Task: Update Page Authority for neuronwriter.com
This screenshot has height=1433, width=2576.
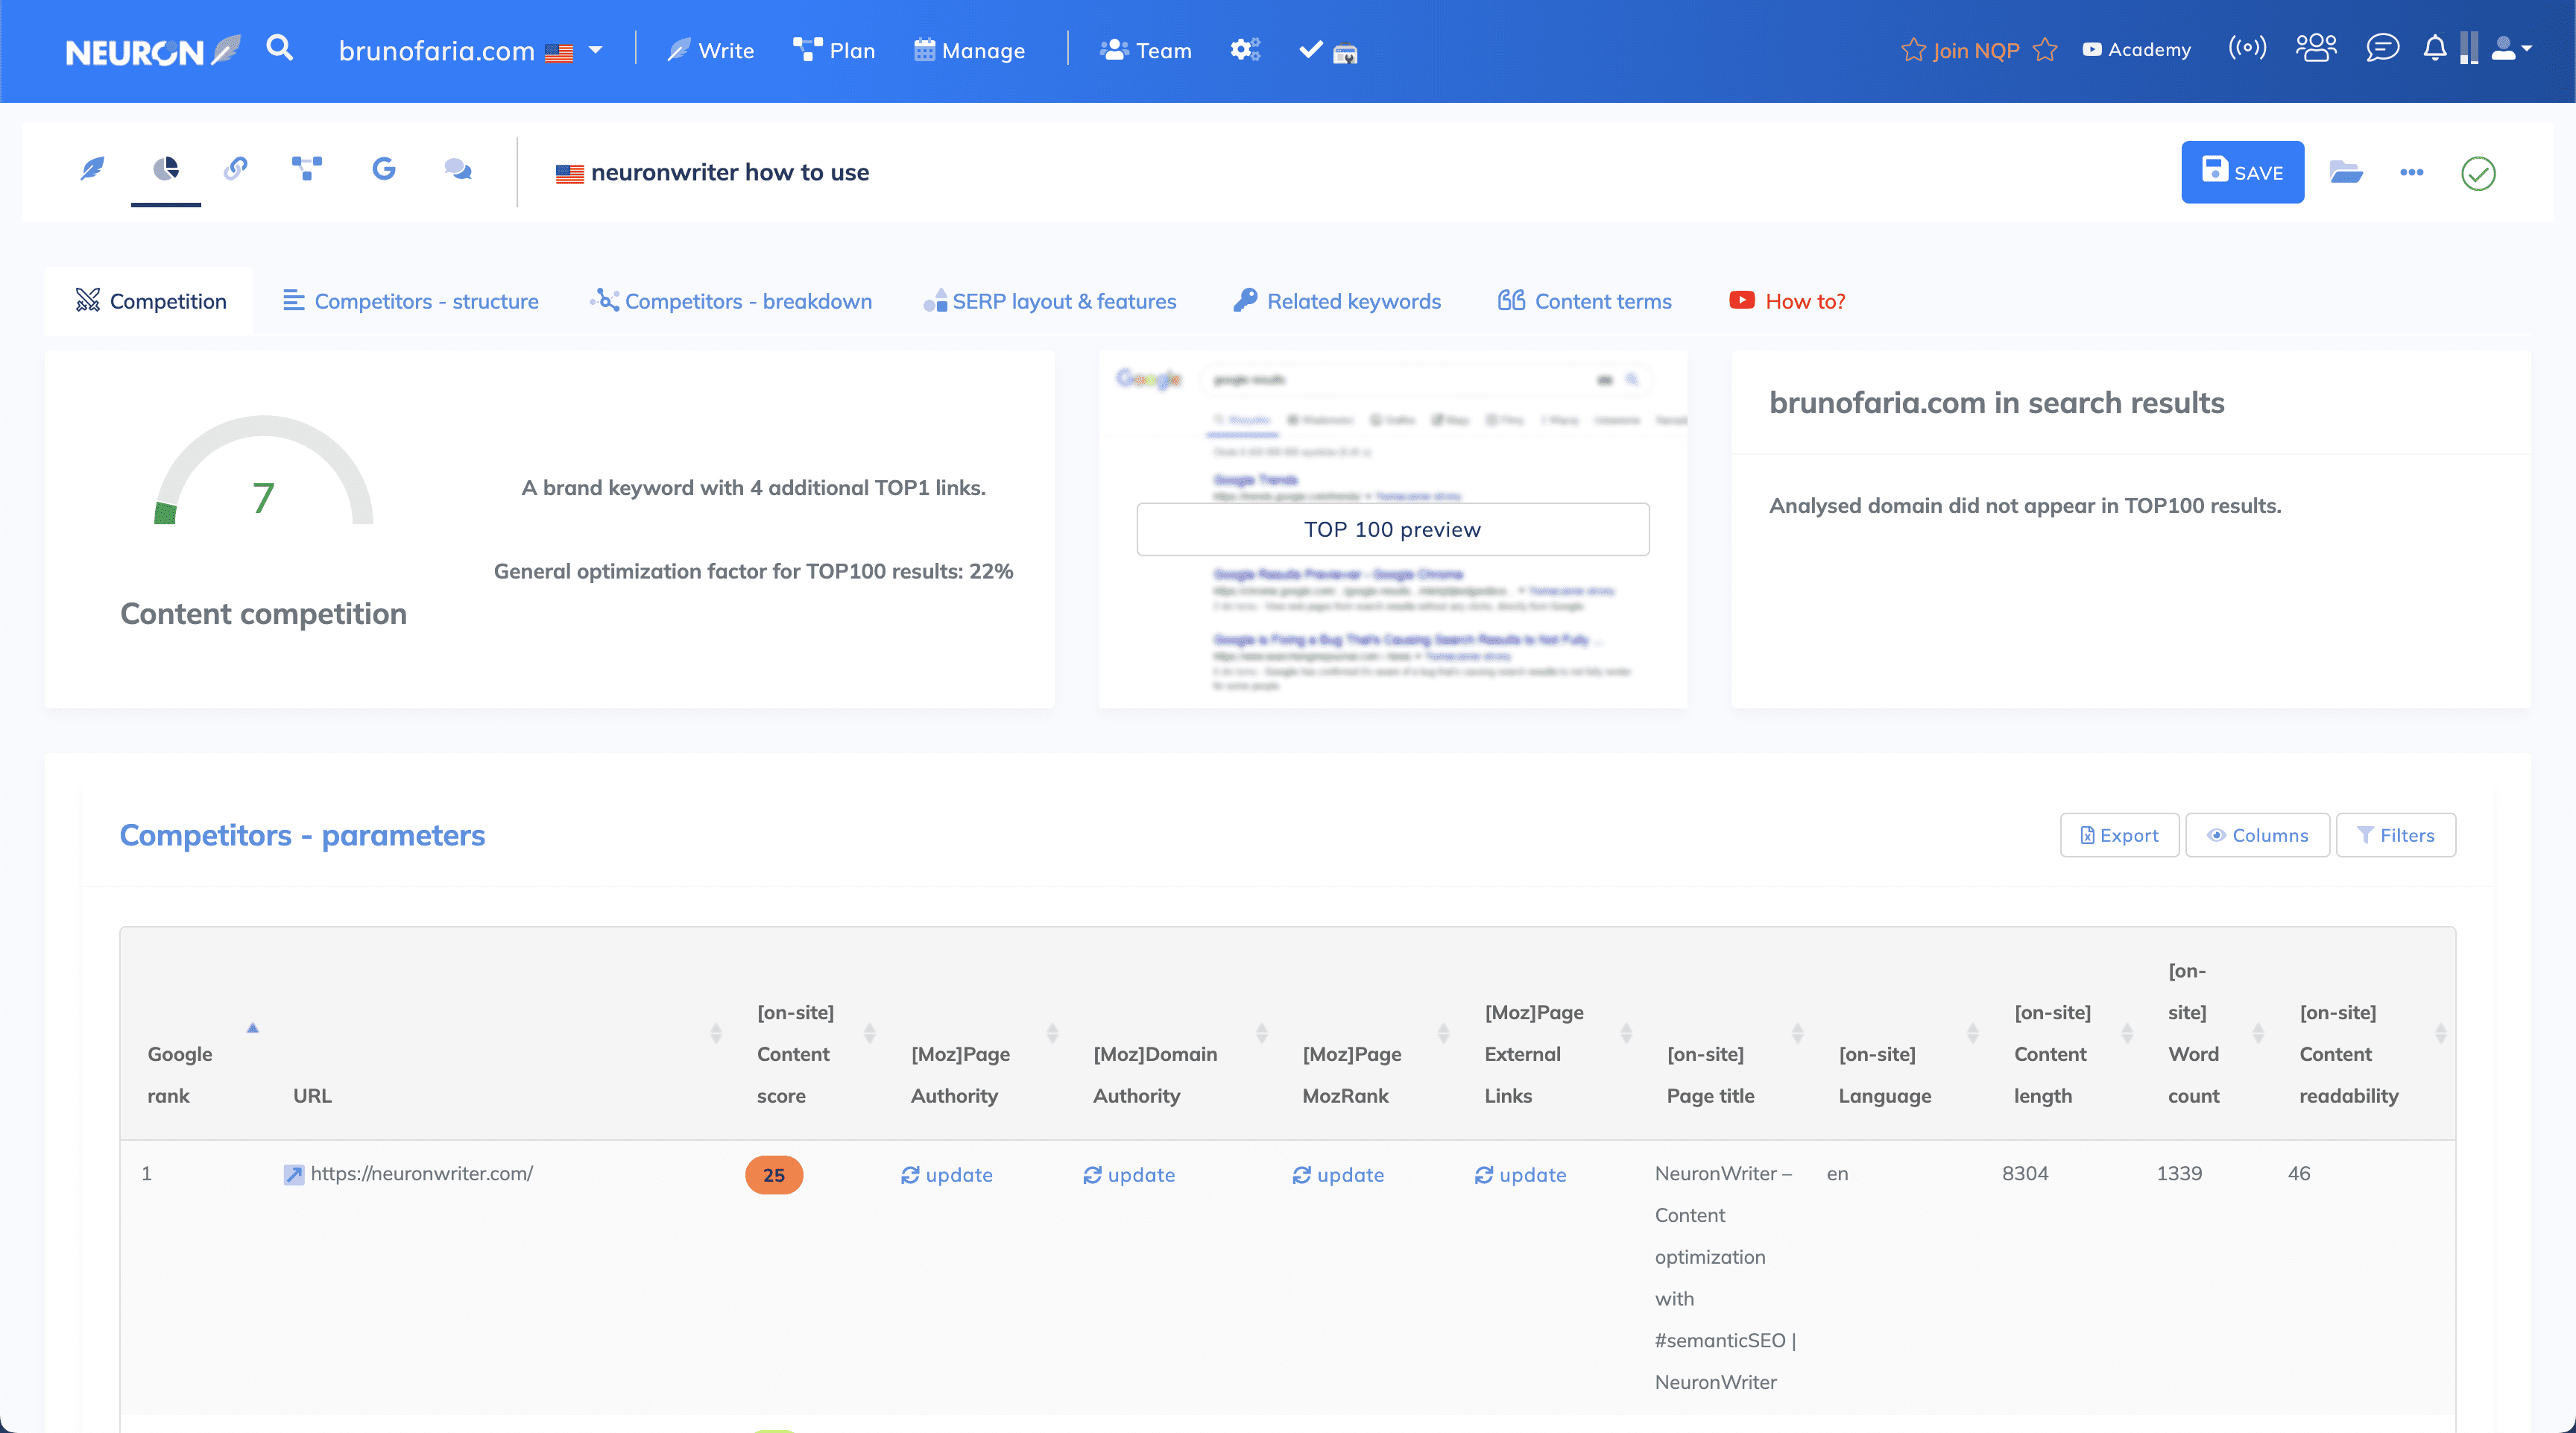Action: [946, 1175]
